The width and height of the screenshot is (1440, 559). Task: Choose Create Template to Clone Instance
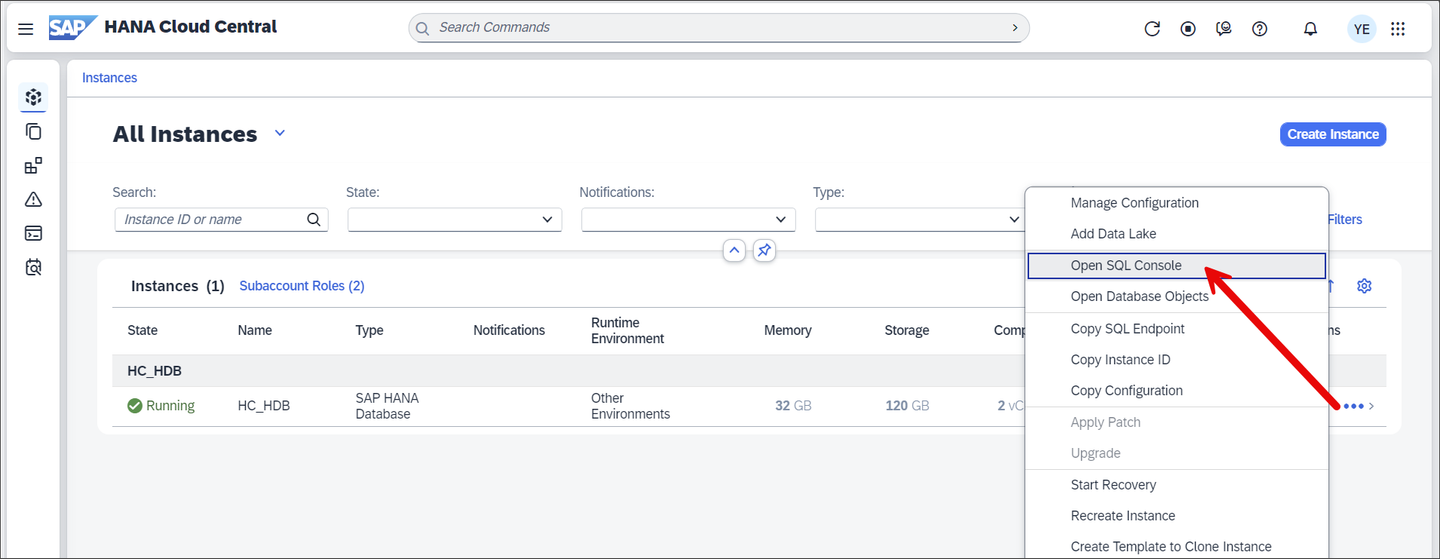point(1177,546)
